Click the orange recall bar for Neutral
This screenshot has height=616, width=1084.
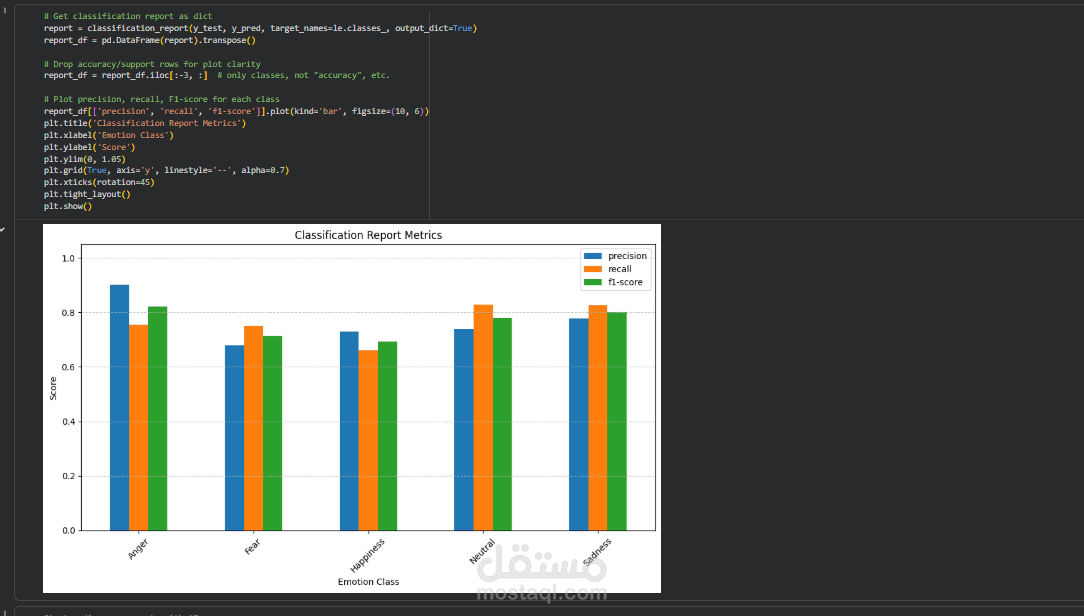(483, 418)
